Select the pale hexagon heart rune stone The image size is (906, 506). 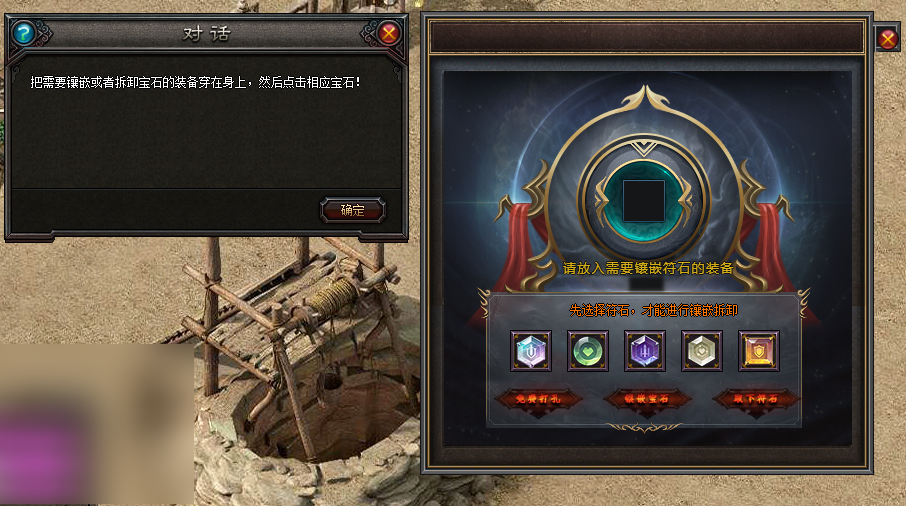701,351
